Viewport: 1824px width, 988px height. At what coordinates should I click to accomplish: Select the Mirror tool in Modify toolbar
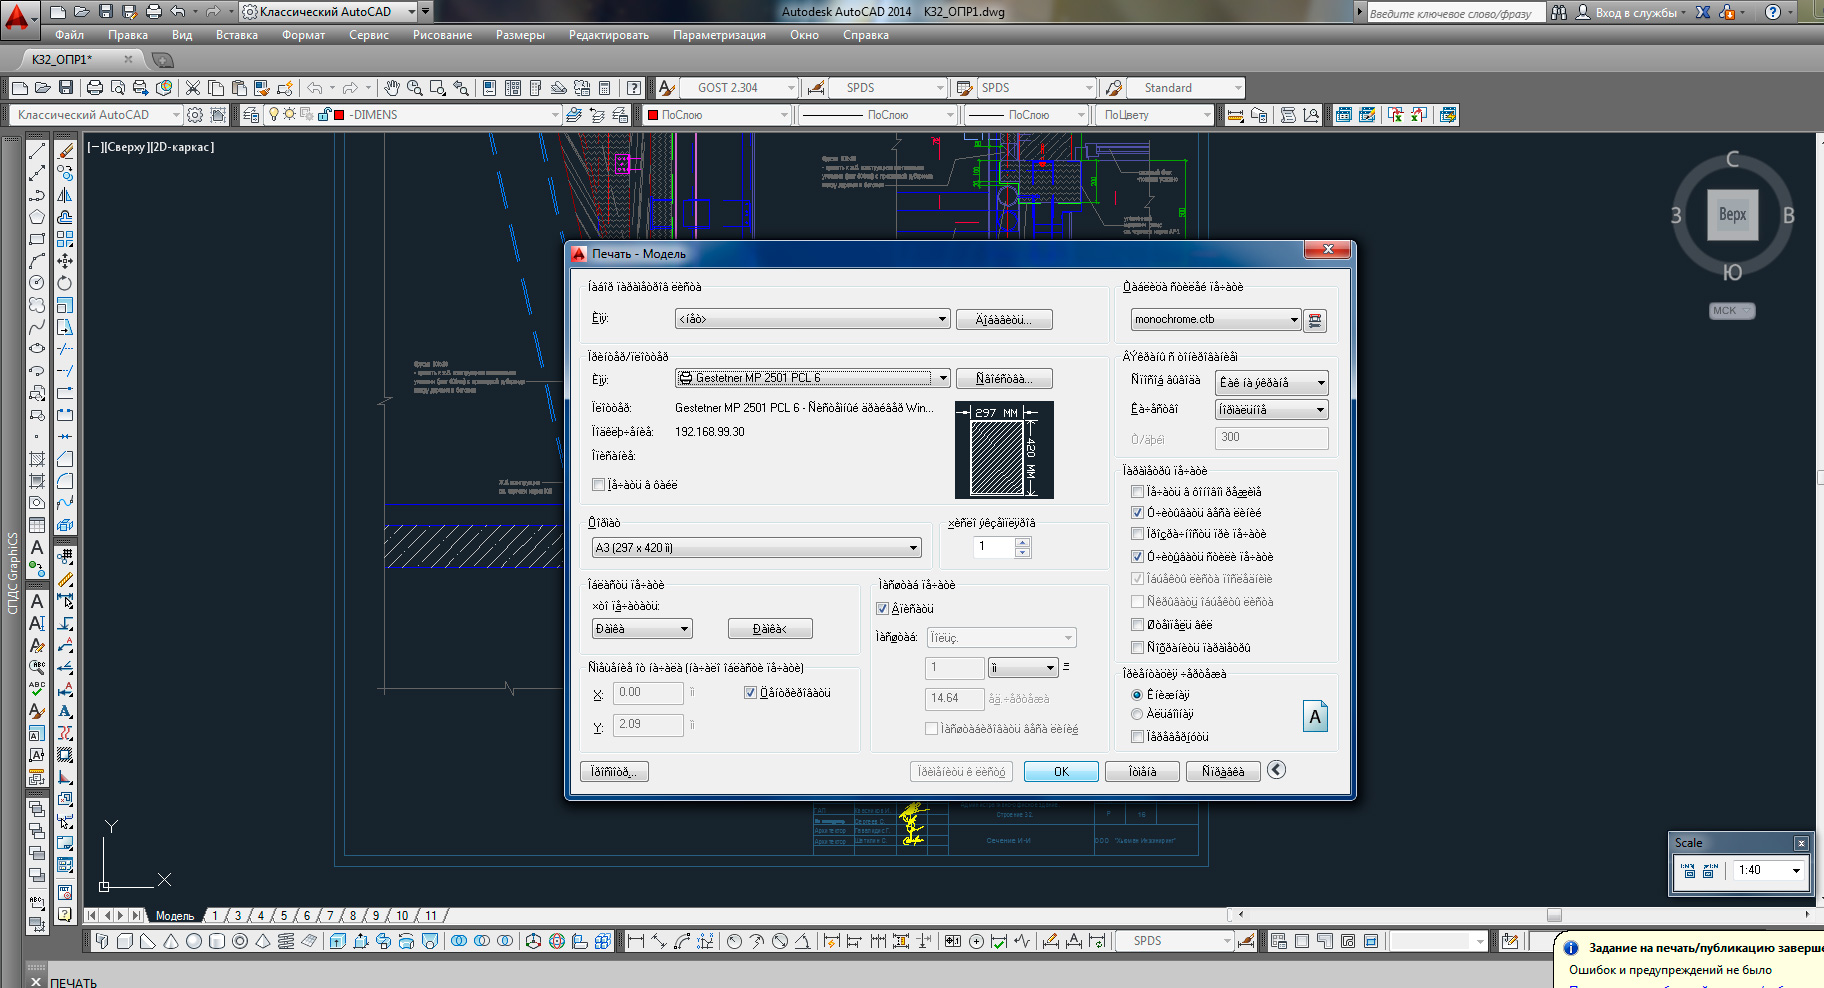coord(65,195)
